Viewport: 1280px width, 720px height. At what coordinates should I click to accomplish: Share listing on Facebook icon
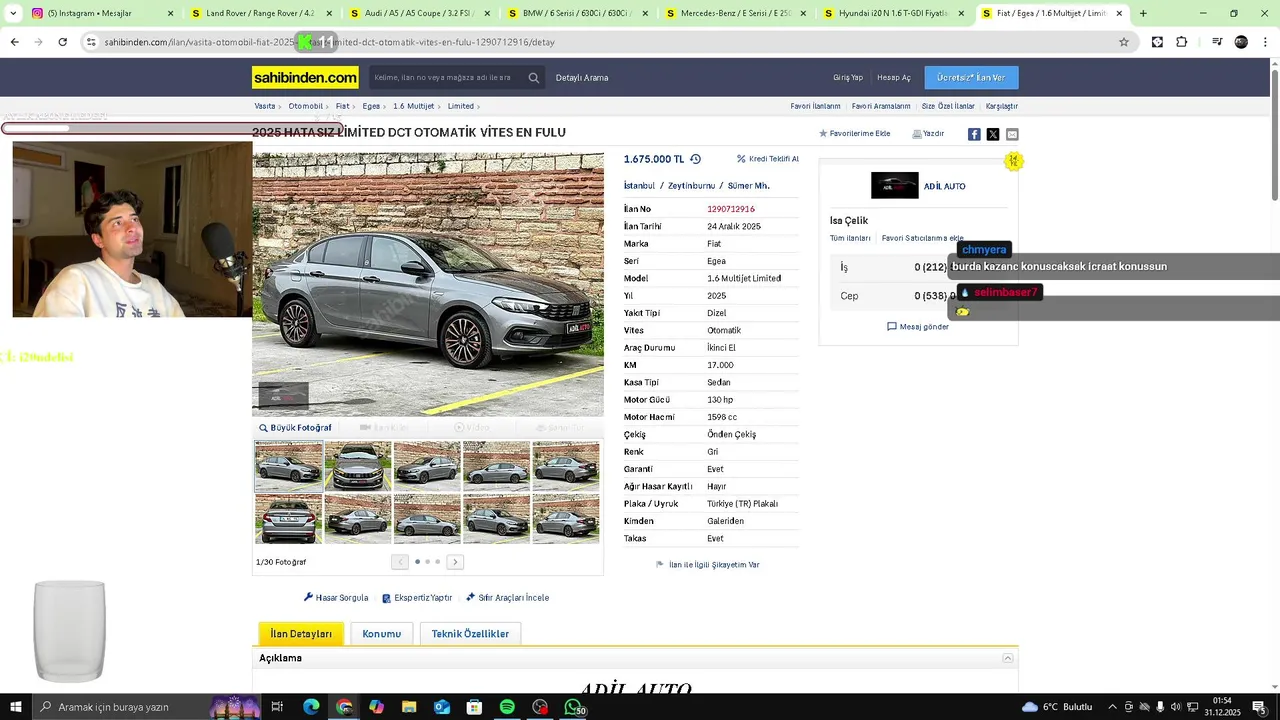click(x=974, y=134)
